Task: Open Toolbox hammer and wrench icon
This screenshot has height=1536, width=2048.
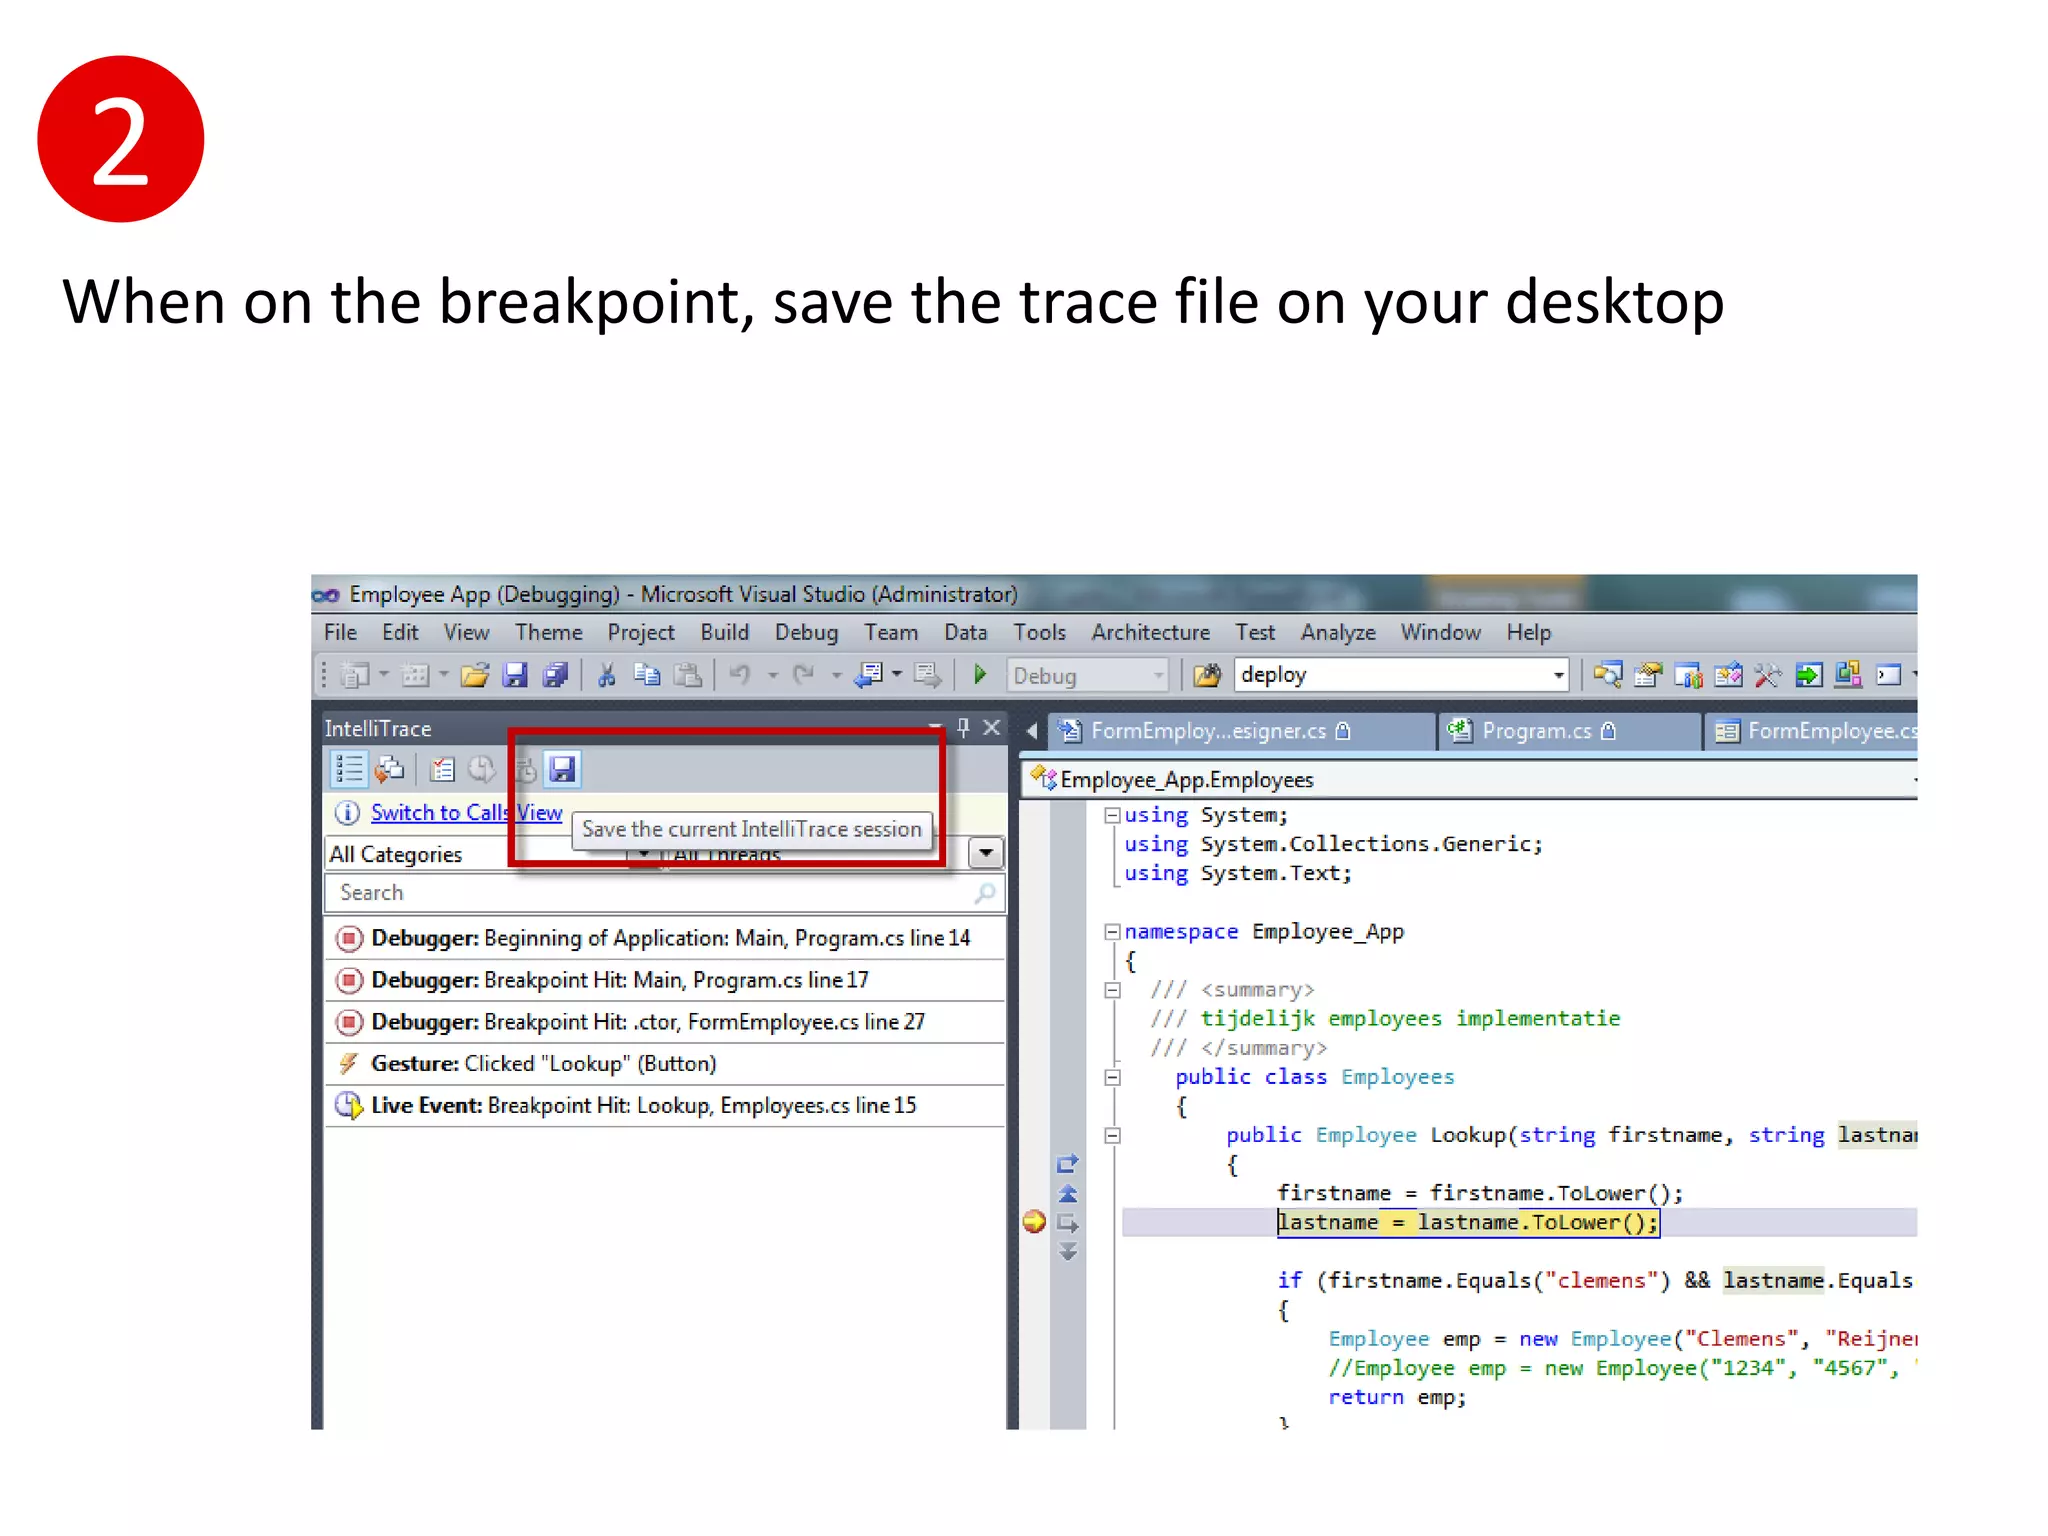Action: pos(1768,676)
